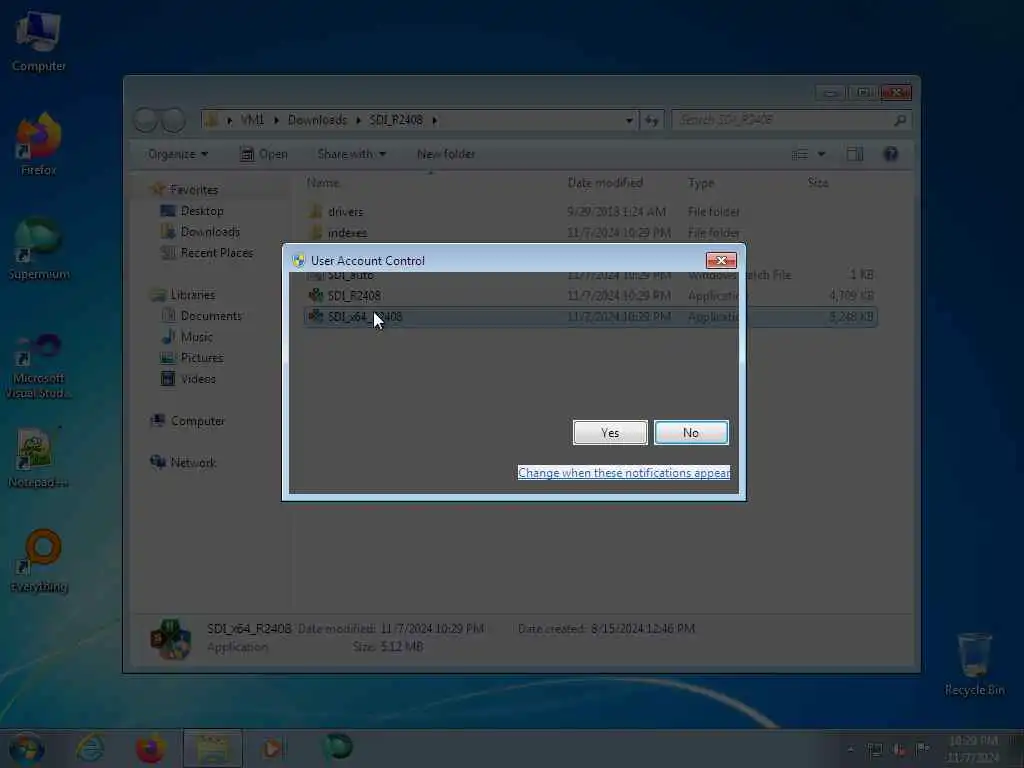1024x768 pixels.
Task: Toggle the preview pane icon in Explorer
Action: [855, 154]
